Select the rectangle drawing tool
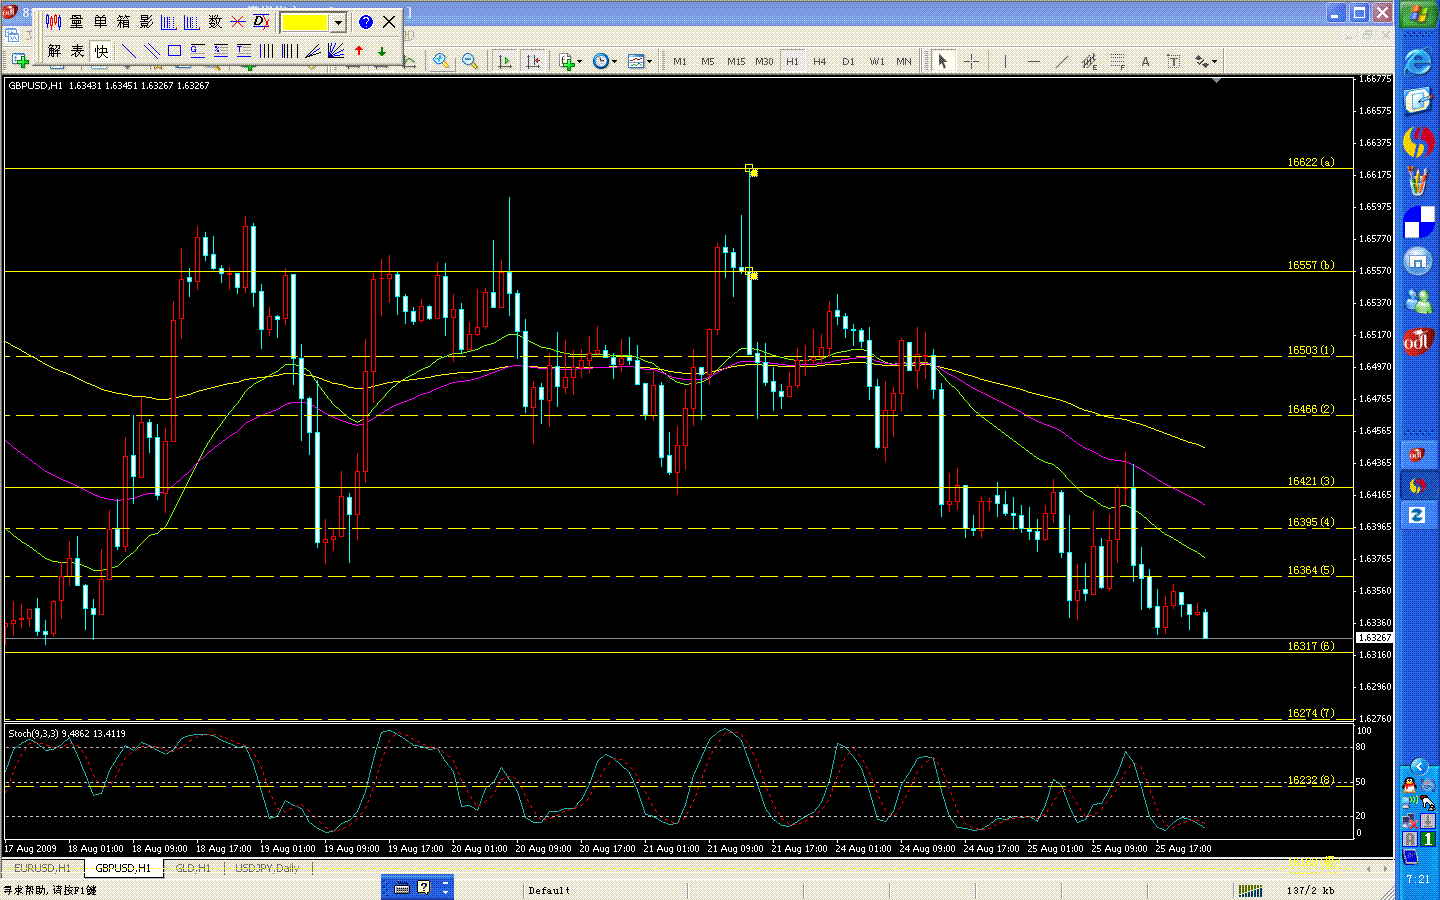This screenshot has width=1440, height=900. [x=174, y=51]
